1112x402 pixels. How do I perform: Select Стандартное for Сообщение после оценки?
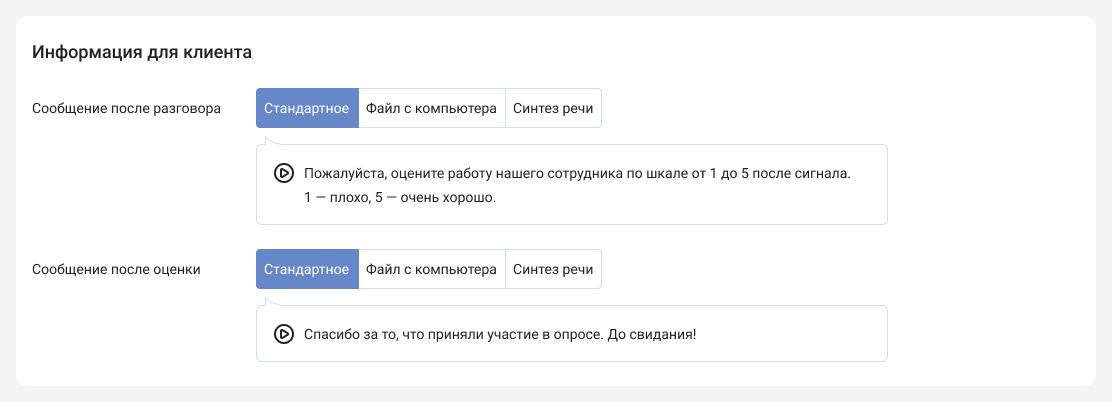pos(307,269)
